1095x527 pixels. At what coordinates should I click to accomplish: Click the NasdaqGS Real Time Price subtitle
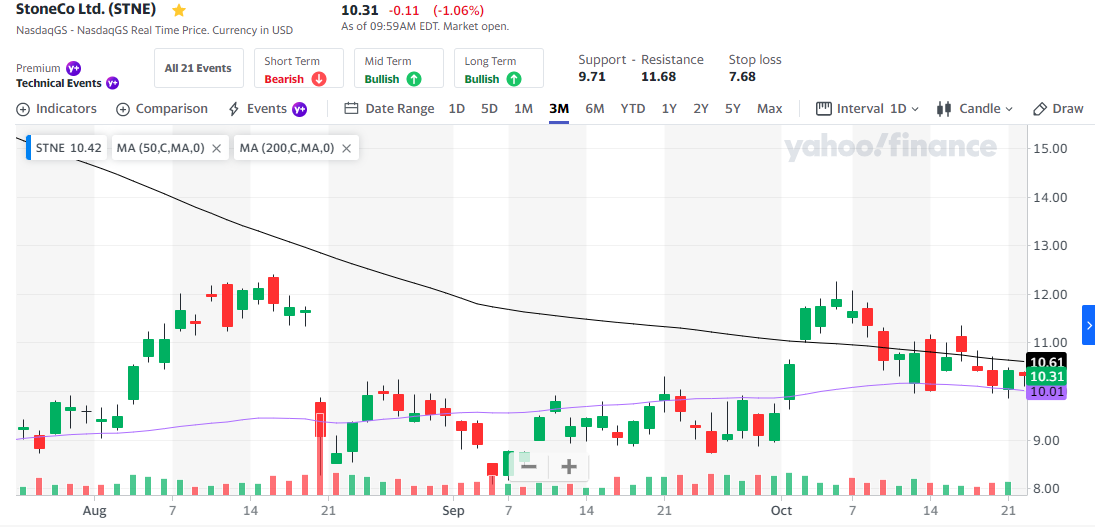154,31
